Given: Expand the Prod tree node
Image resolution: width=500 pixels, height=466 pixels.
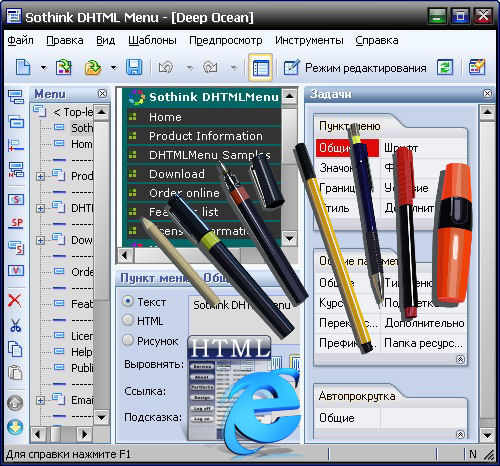Looking at the screenshot, I should tap(40, 176).
